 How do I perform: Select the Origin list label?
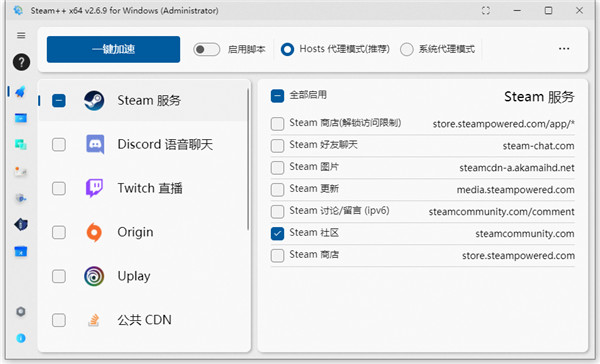click(x=135, y=232)
